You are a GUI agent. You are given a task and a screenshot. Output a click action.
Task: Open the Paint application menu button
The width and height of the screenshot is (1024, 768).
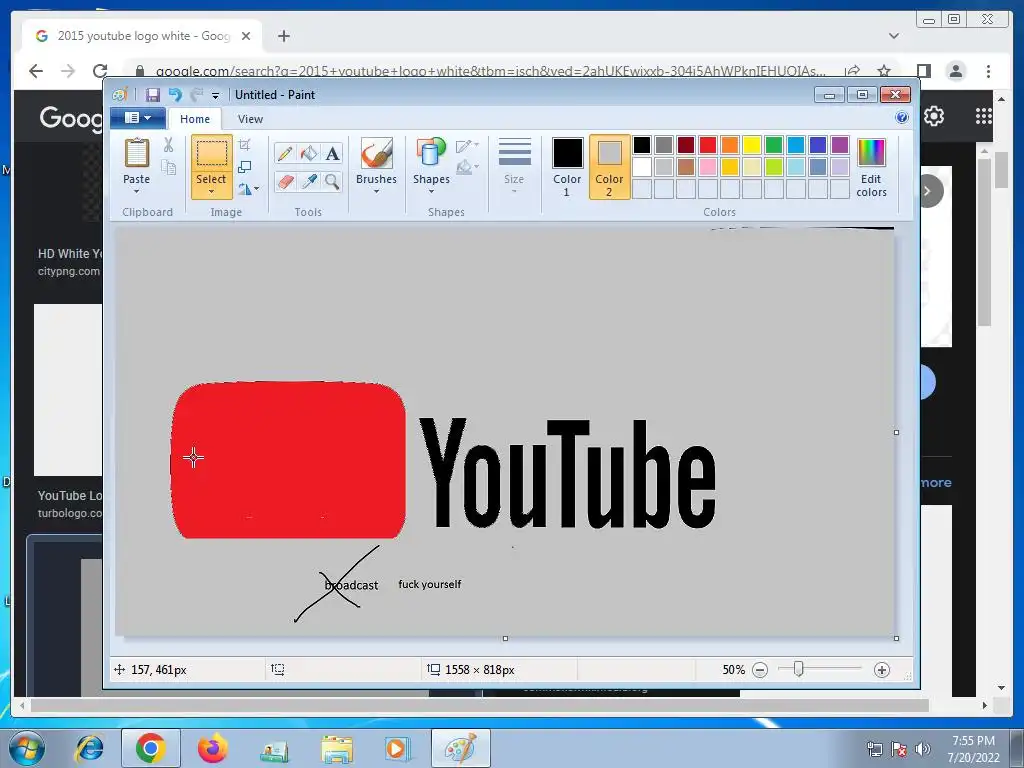click(137, 118)
